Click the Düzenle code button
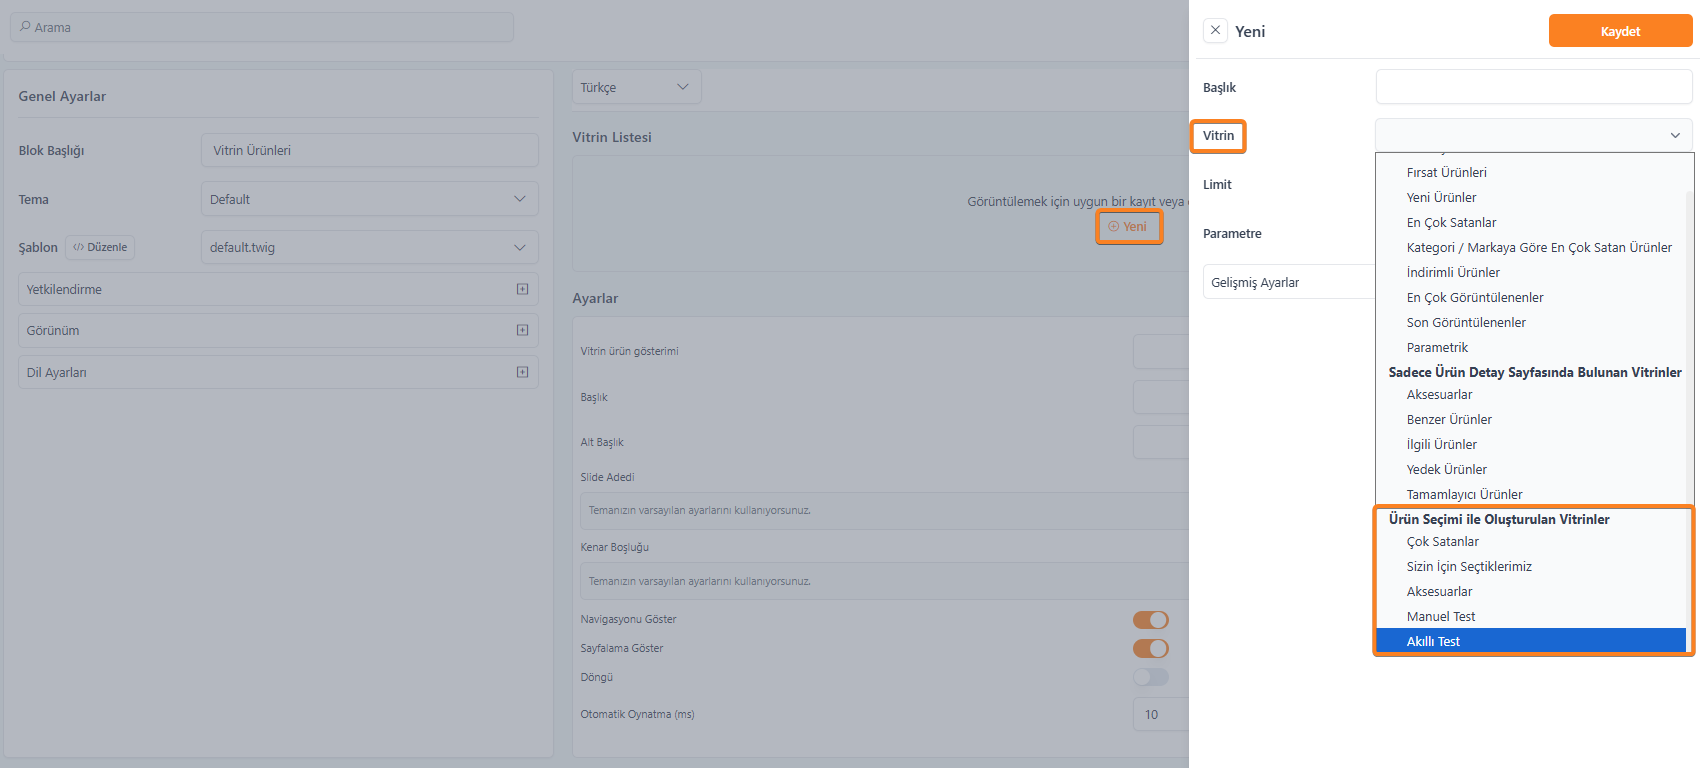1707x768 pixels. point(100,247)
